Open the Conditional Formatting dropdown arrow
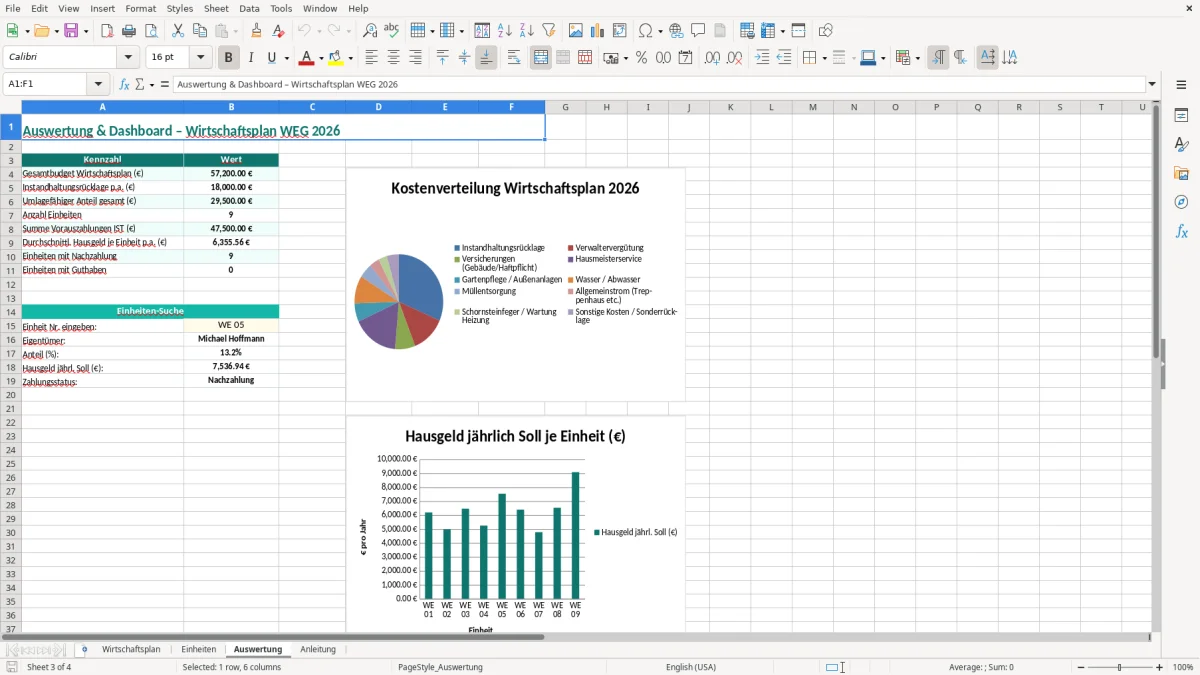Viewport: 1200px width, 675px height. tap(917, 58)
